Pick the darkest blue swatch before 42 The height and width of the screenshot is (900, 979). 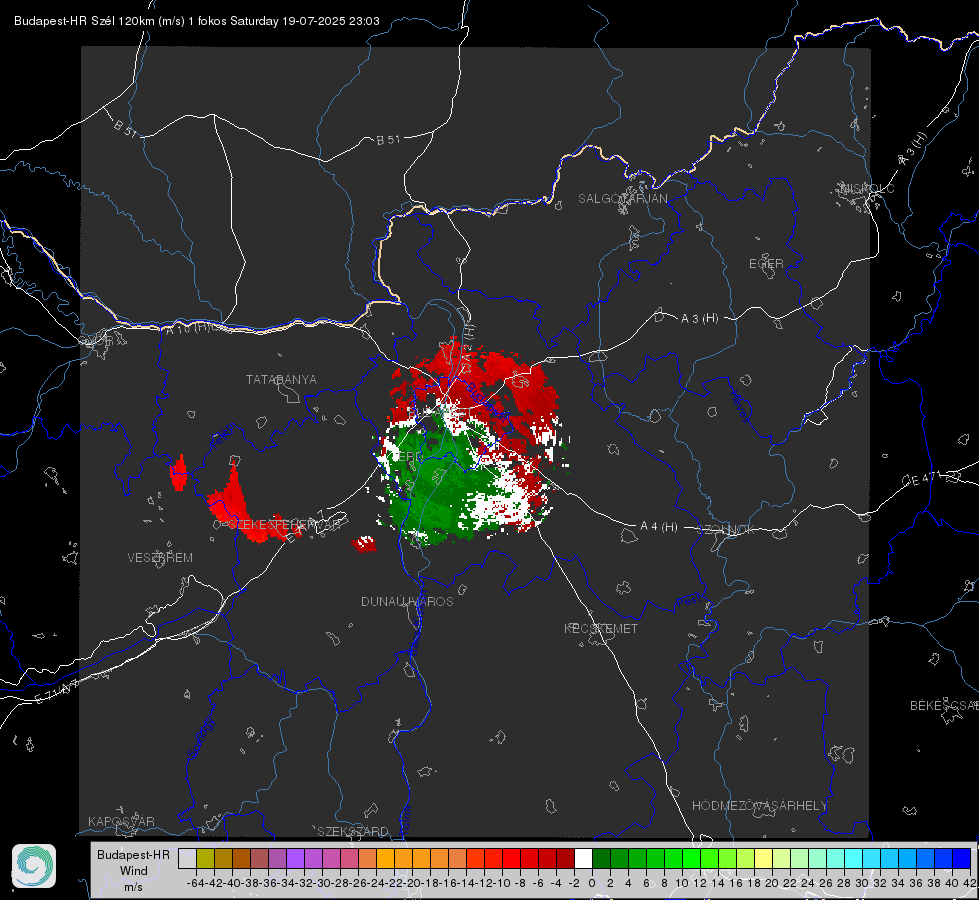pos(962,859)
